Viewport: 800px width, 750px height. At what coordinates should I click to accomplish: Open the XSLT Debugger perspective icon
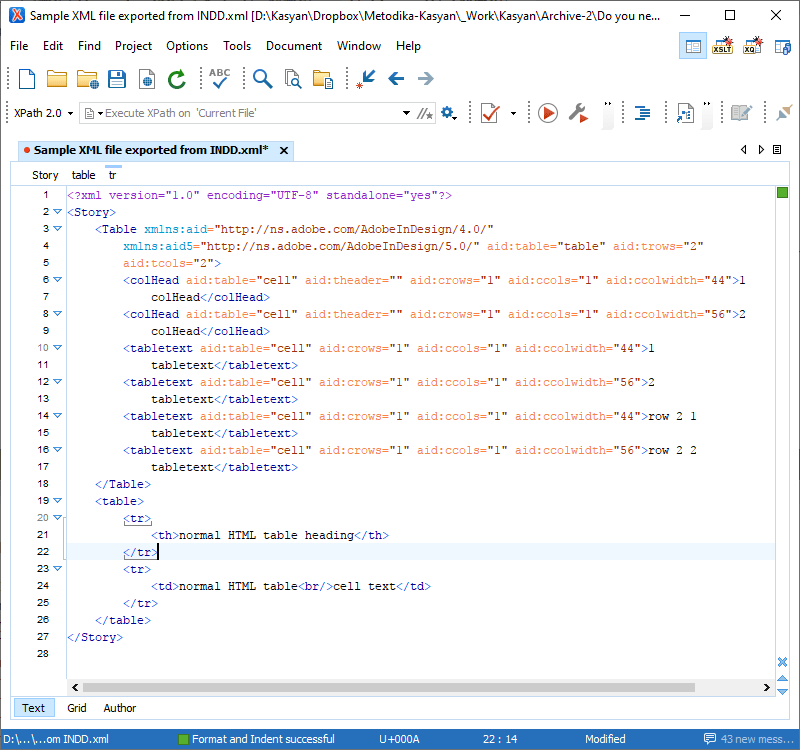coord(722,46)
